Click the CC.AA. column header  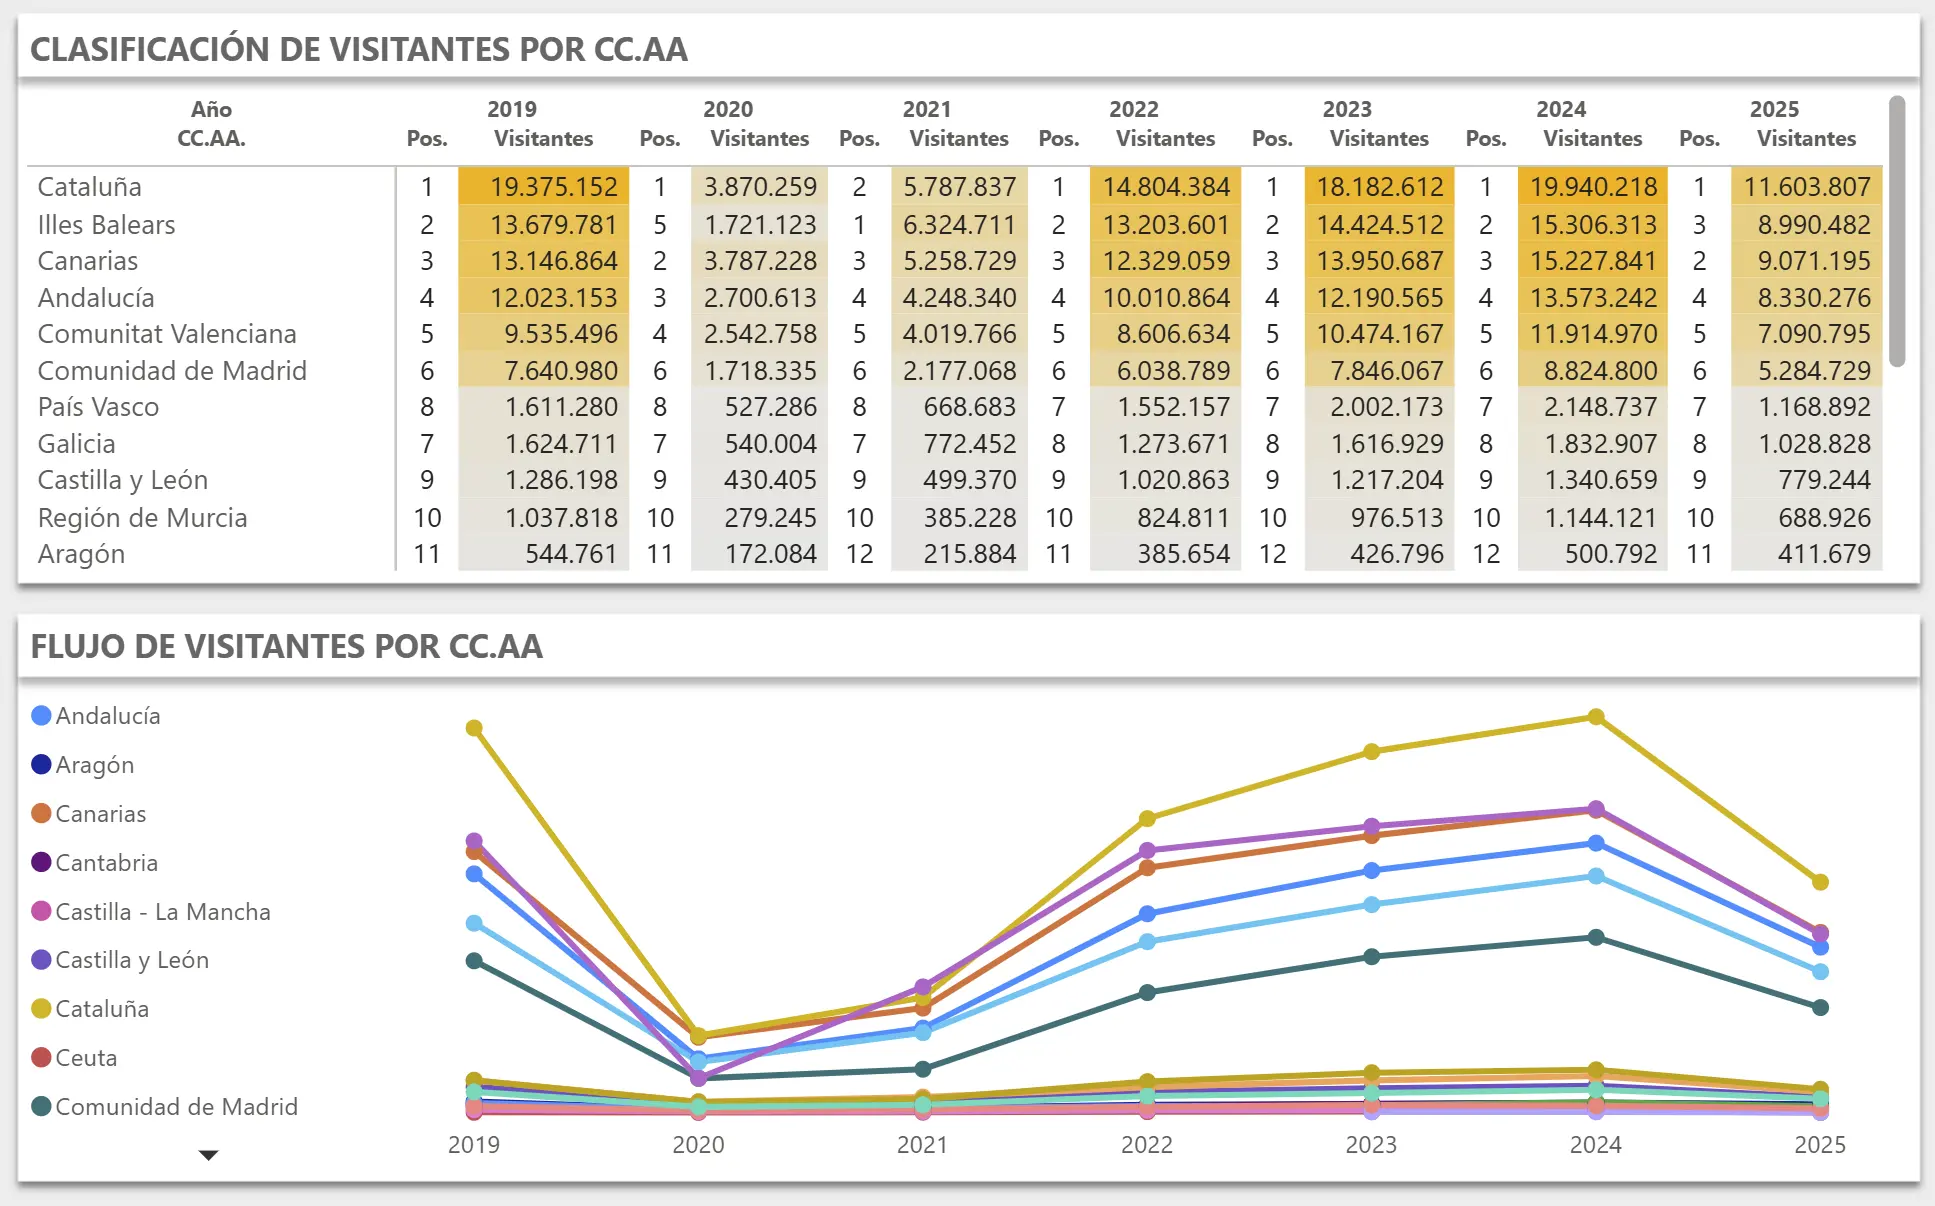click(x=211, y=139)
